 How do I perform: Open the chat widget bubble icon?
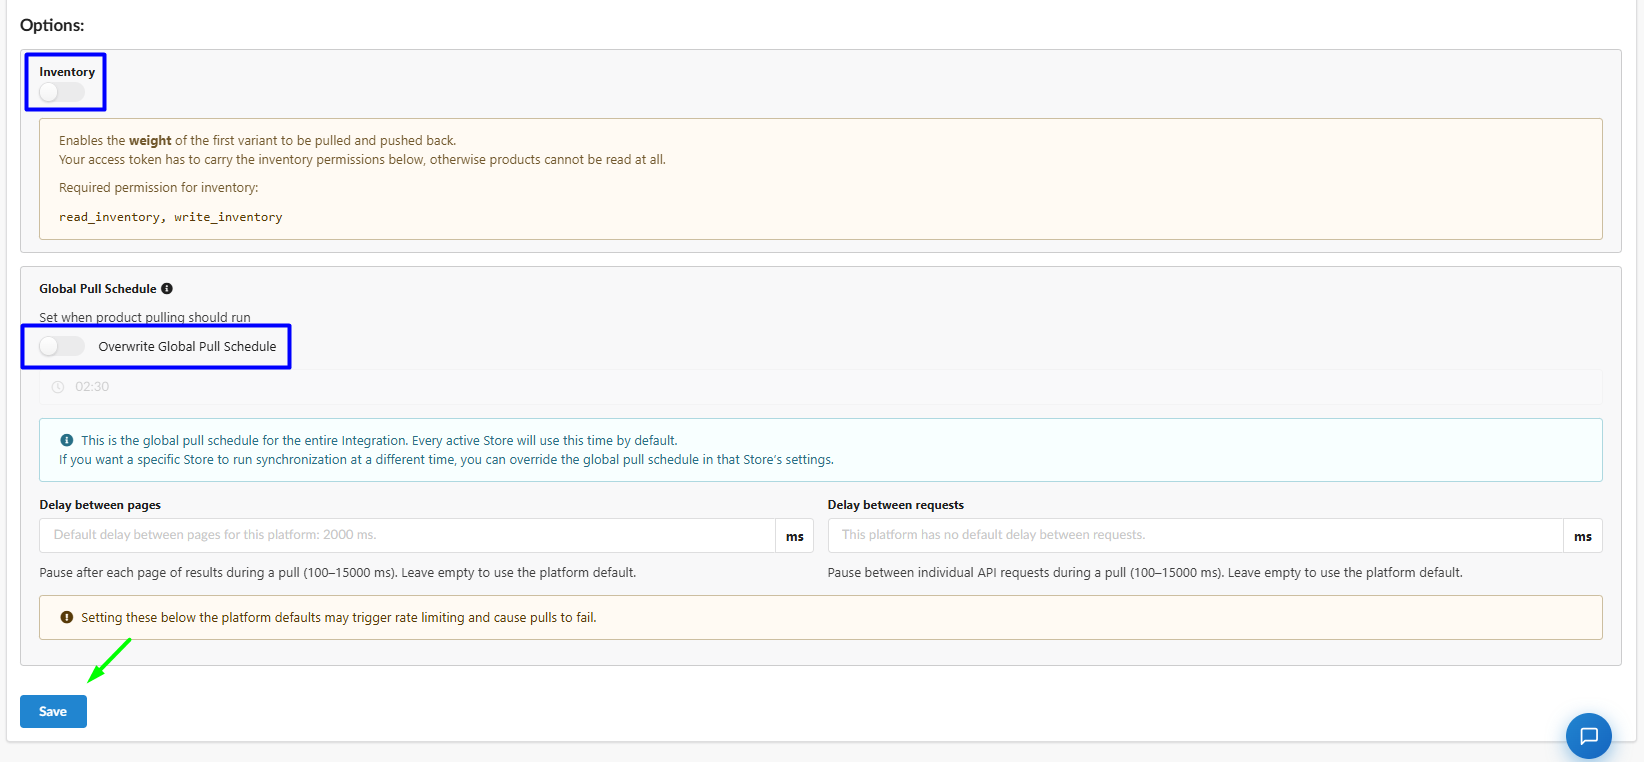pyautogui.click(x=1589, y=736)
